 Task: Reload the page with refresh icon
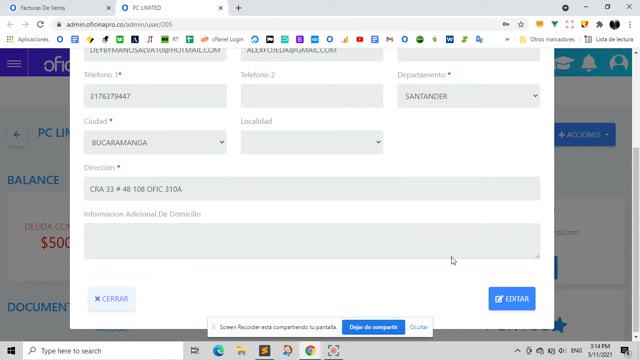click(40, 24)
